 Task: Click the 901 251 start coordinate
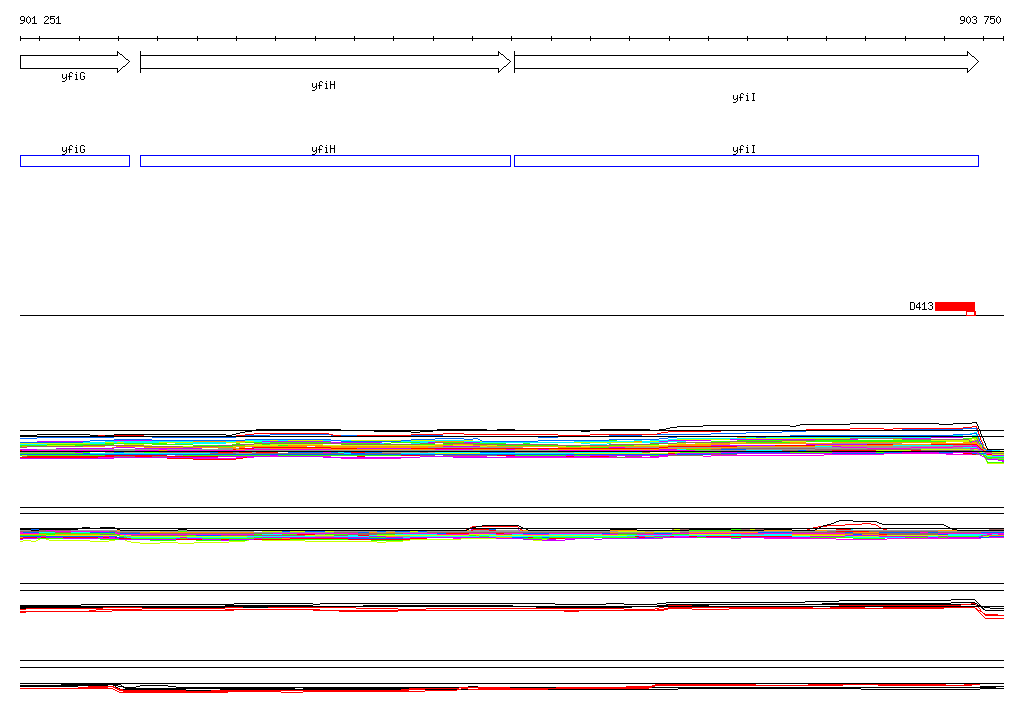tap(40, 20)
